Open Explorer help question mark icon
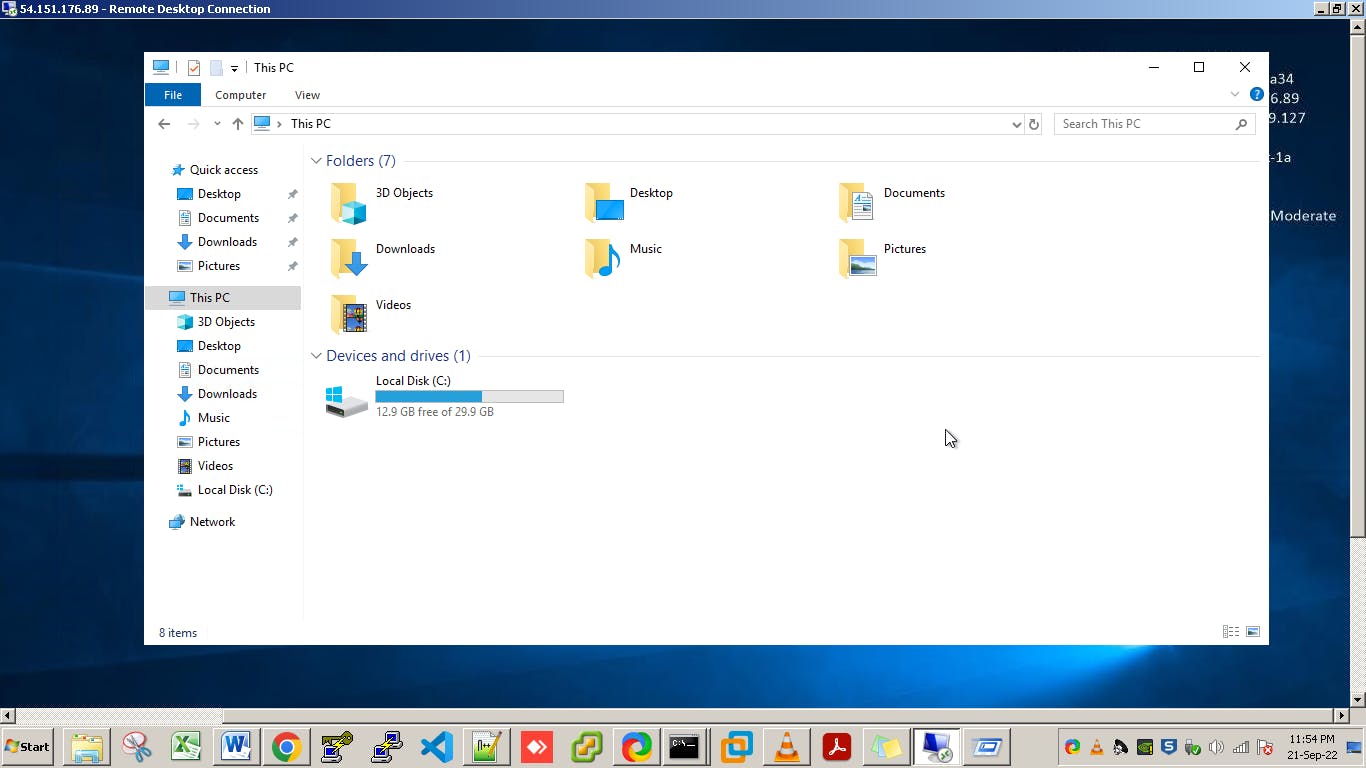Screen dimensions: 1366x768 [1257, 95]
